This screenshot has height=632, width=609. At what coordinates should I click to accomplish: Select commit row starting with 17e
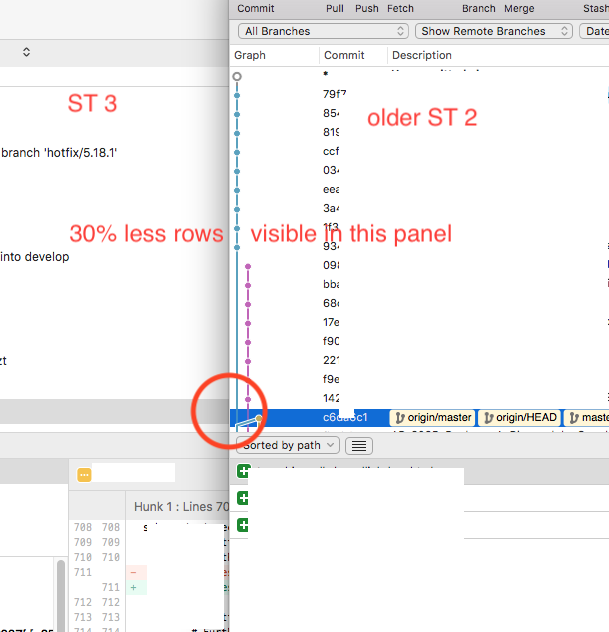(x=419, y=322)
